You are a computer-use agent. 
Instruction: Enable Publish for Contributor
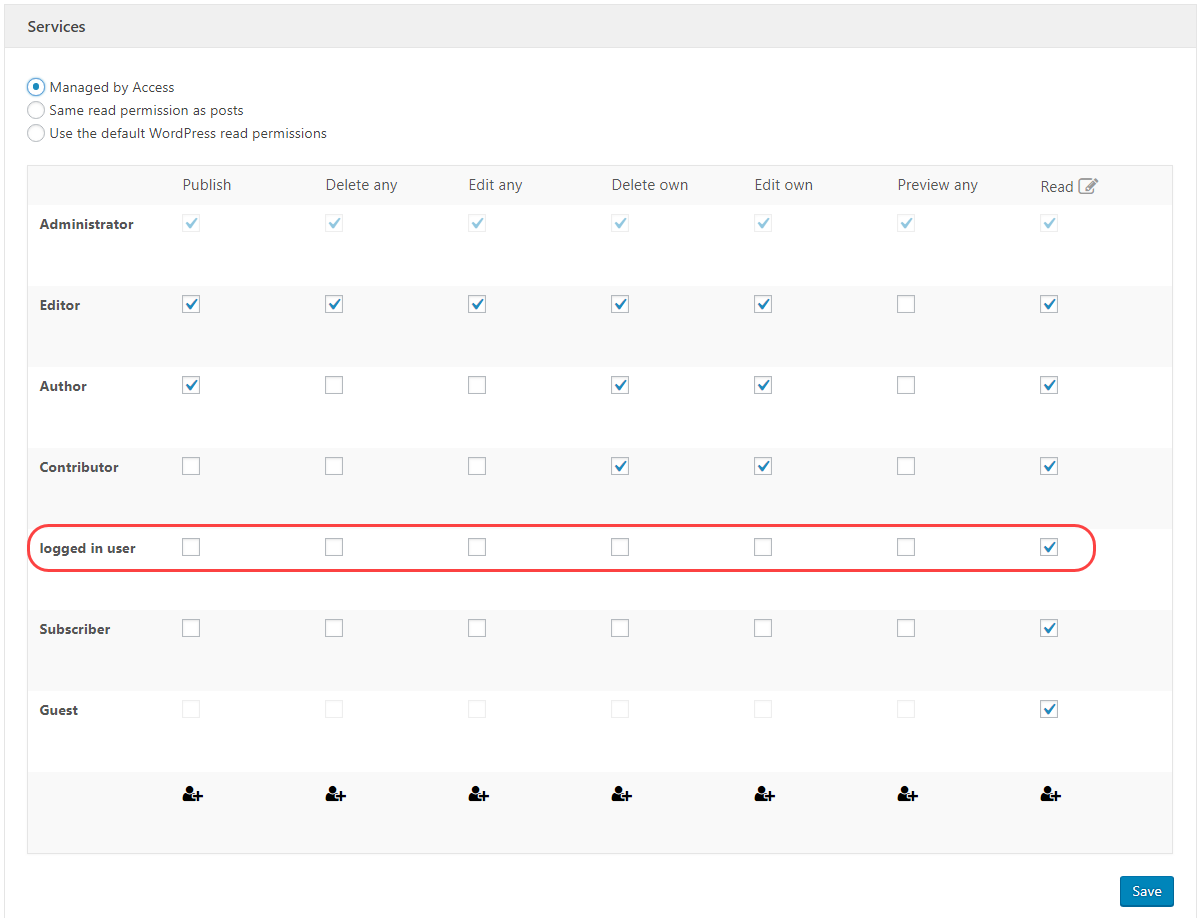(191, 466)
